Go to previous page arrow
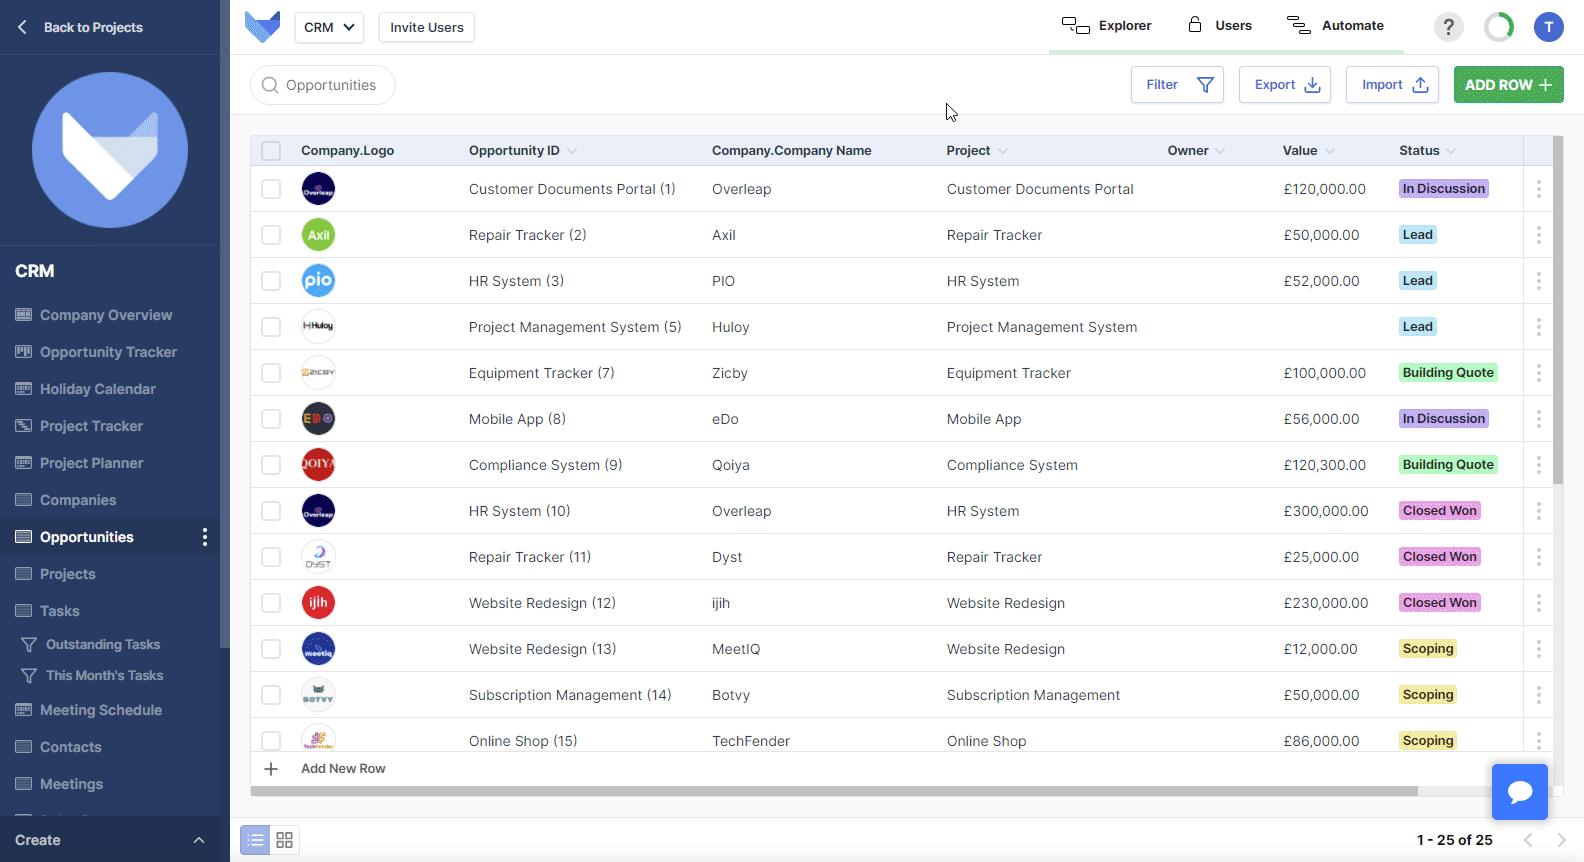Image resolution: width=1584 pixels, height=862 pixels. [1528, 840]
